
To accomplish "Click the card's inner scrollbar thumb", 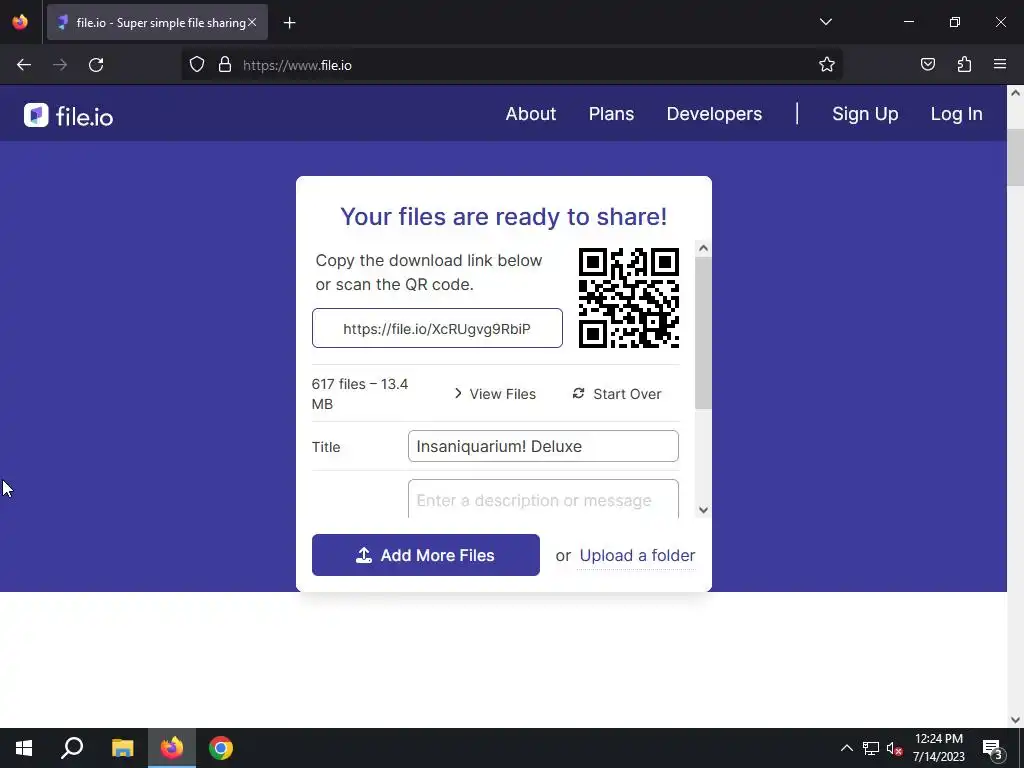I will [703, 333].
